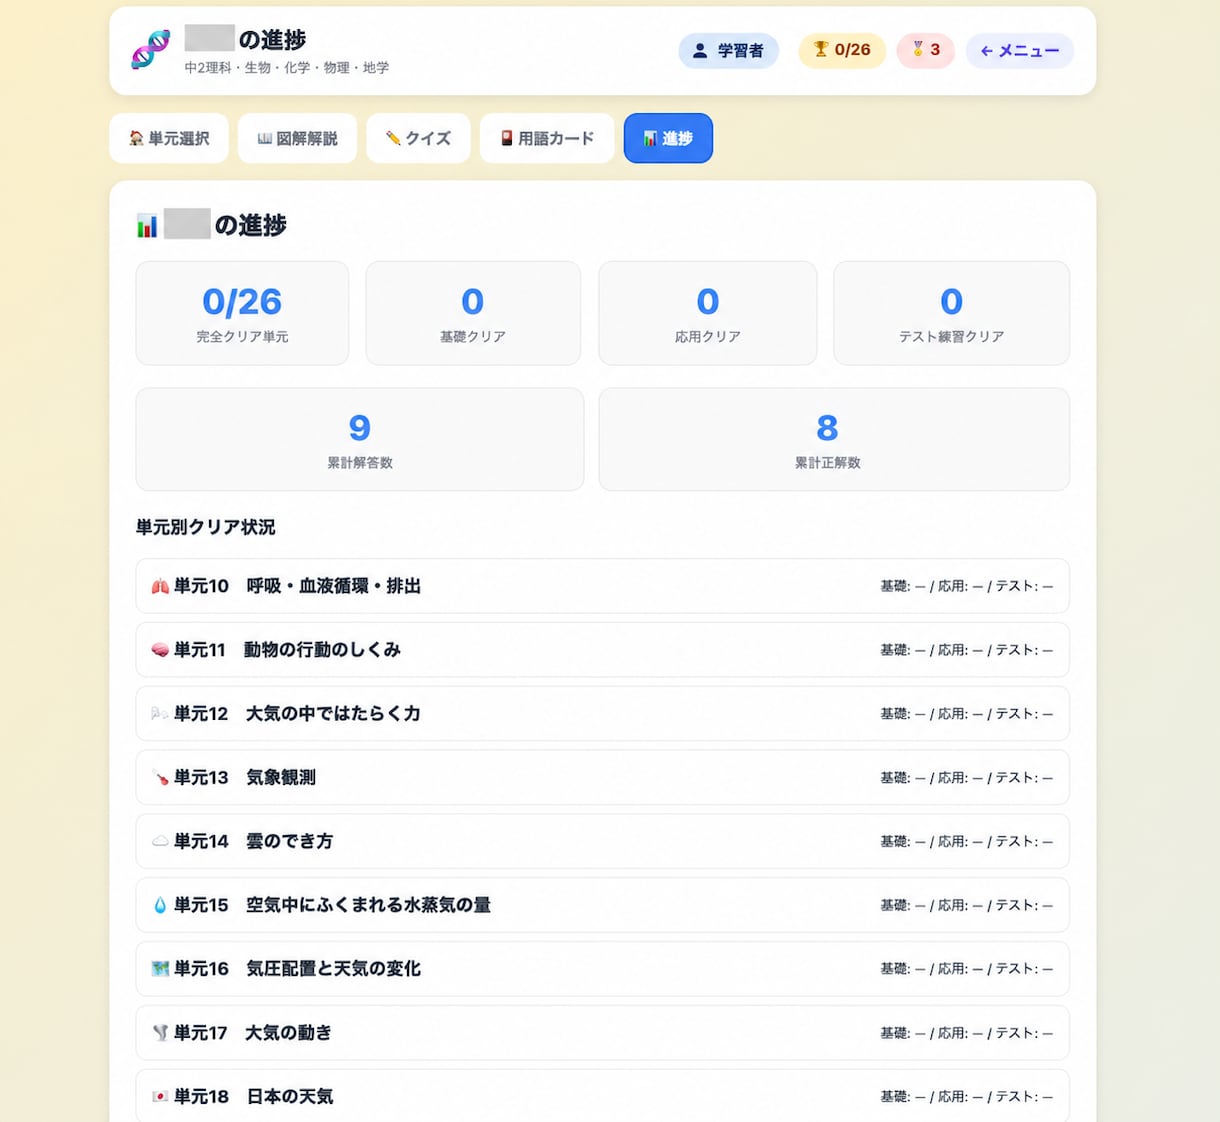Click the lungs icon for 単元10
1220x1122 pixels.
click(x=160, y=586)
